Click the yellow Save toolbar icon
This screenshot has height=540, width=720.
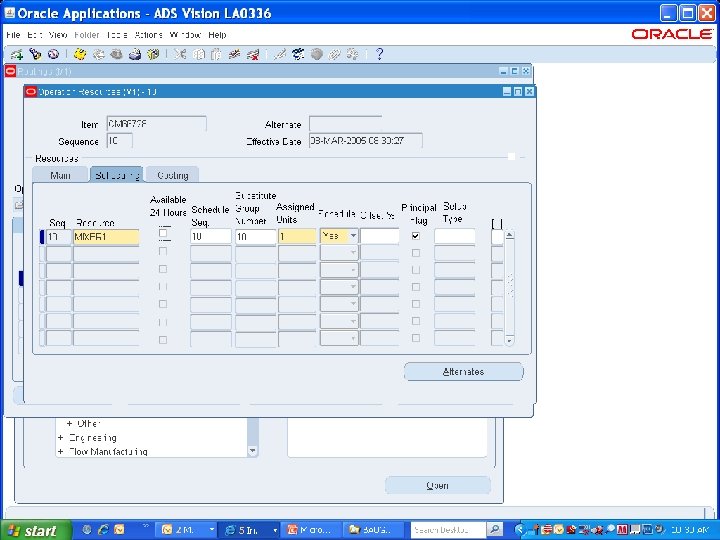[80, 54]
